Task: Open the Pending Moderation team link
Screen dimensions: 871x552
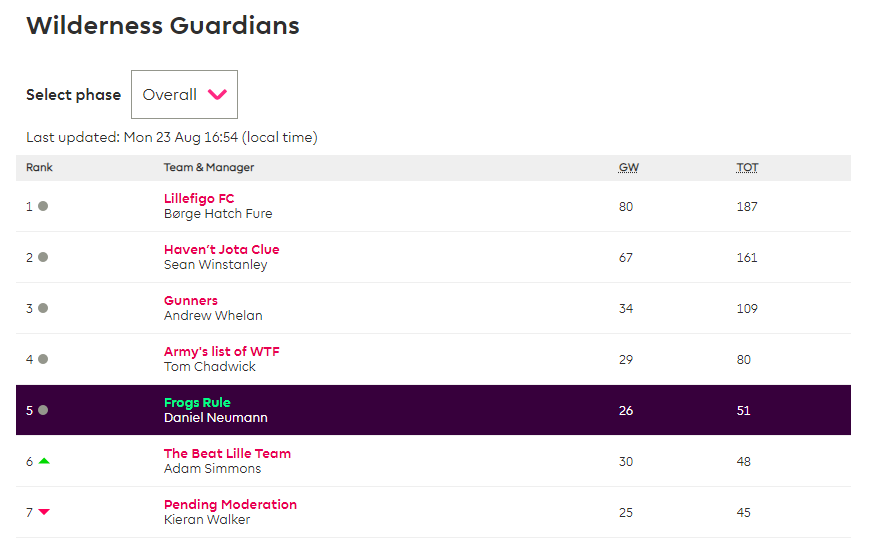Action: point(231,505)
